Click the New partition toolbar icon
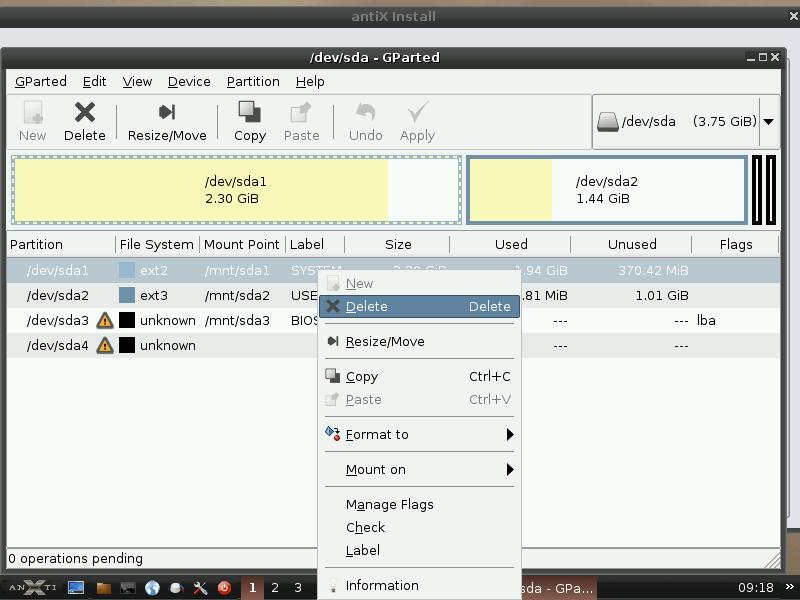This screenshot has width=800, height=600. [x=33, y=112]
